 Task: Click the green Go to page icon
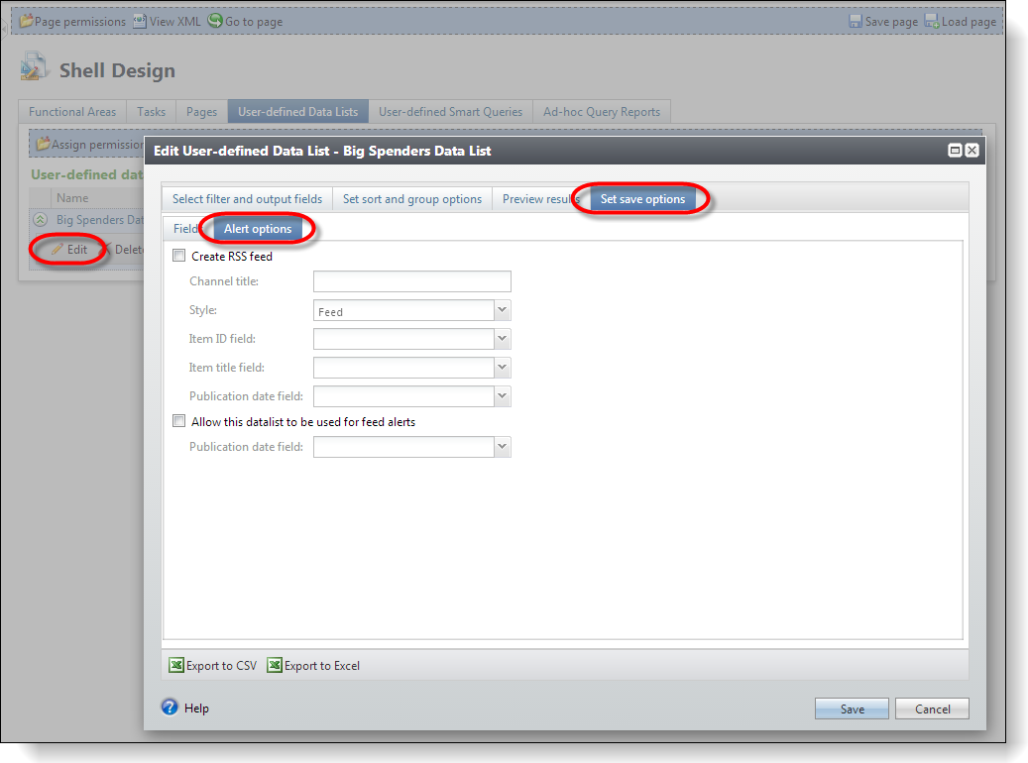[x=215, y=21]
